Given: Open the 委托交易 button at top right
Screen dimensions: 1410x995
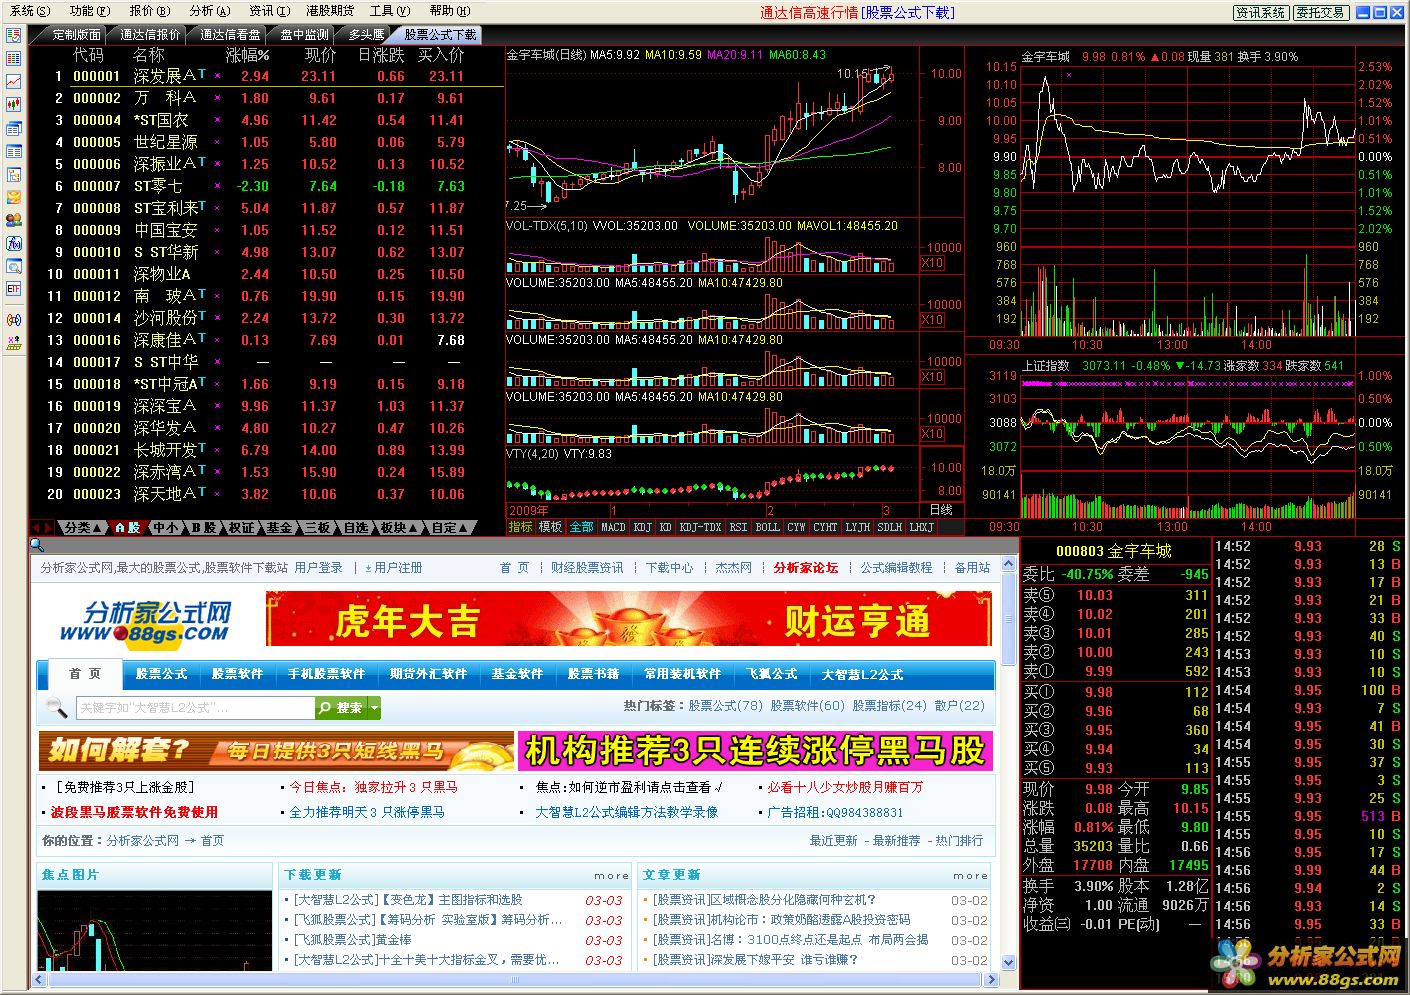Looking at the screenshot, I should coord(1320,12).
